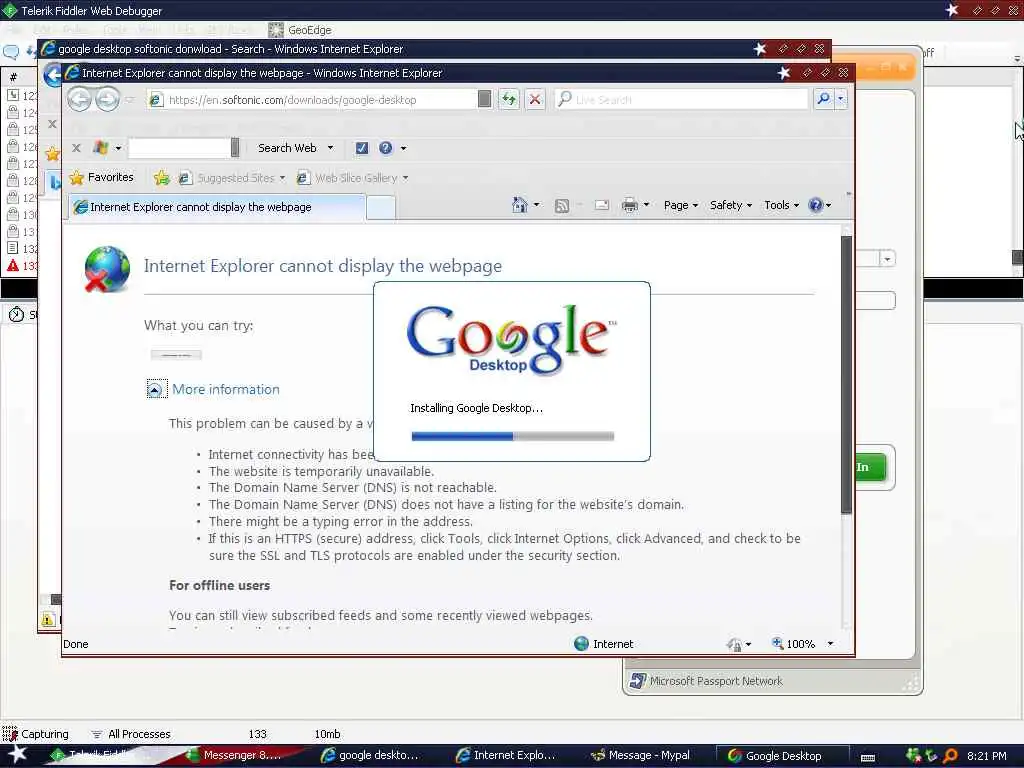Open the Safety menu dropdown
1024x768 pixels.
coord(731,205)
